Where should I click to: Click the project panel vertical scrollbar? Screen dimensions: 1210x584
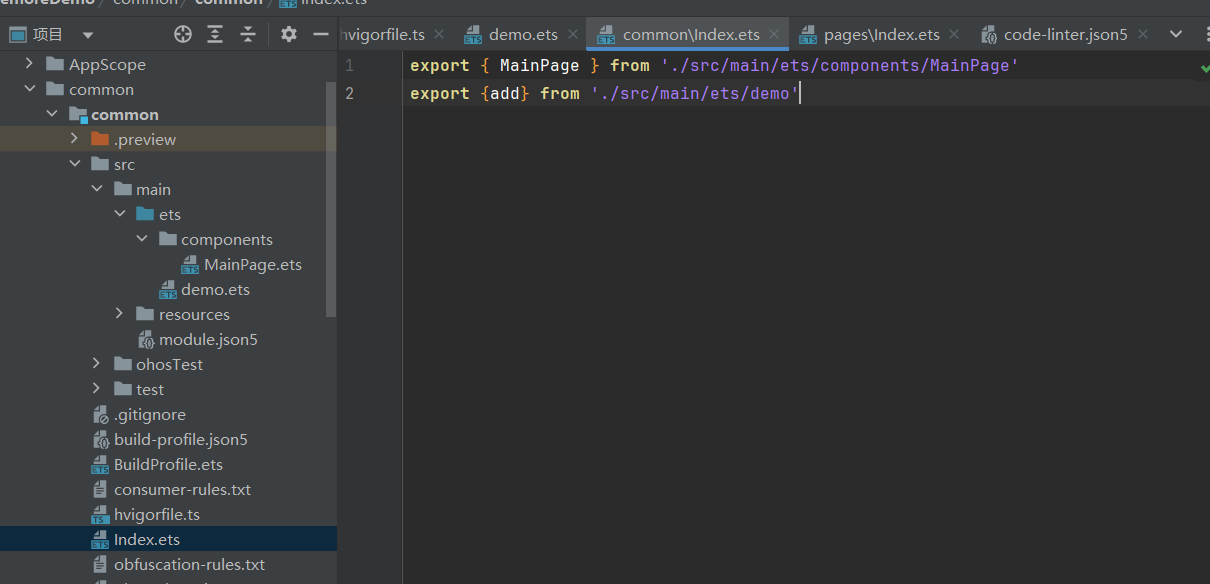331,200
